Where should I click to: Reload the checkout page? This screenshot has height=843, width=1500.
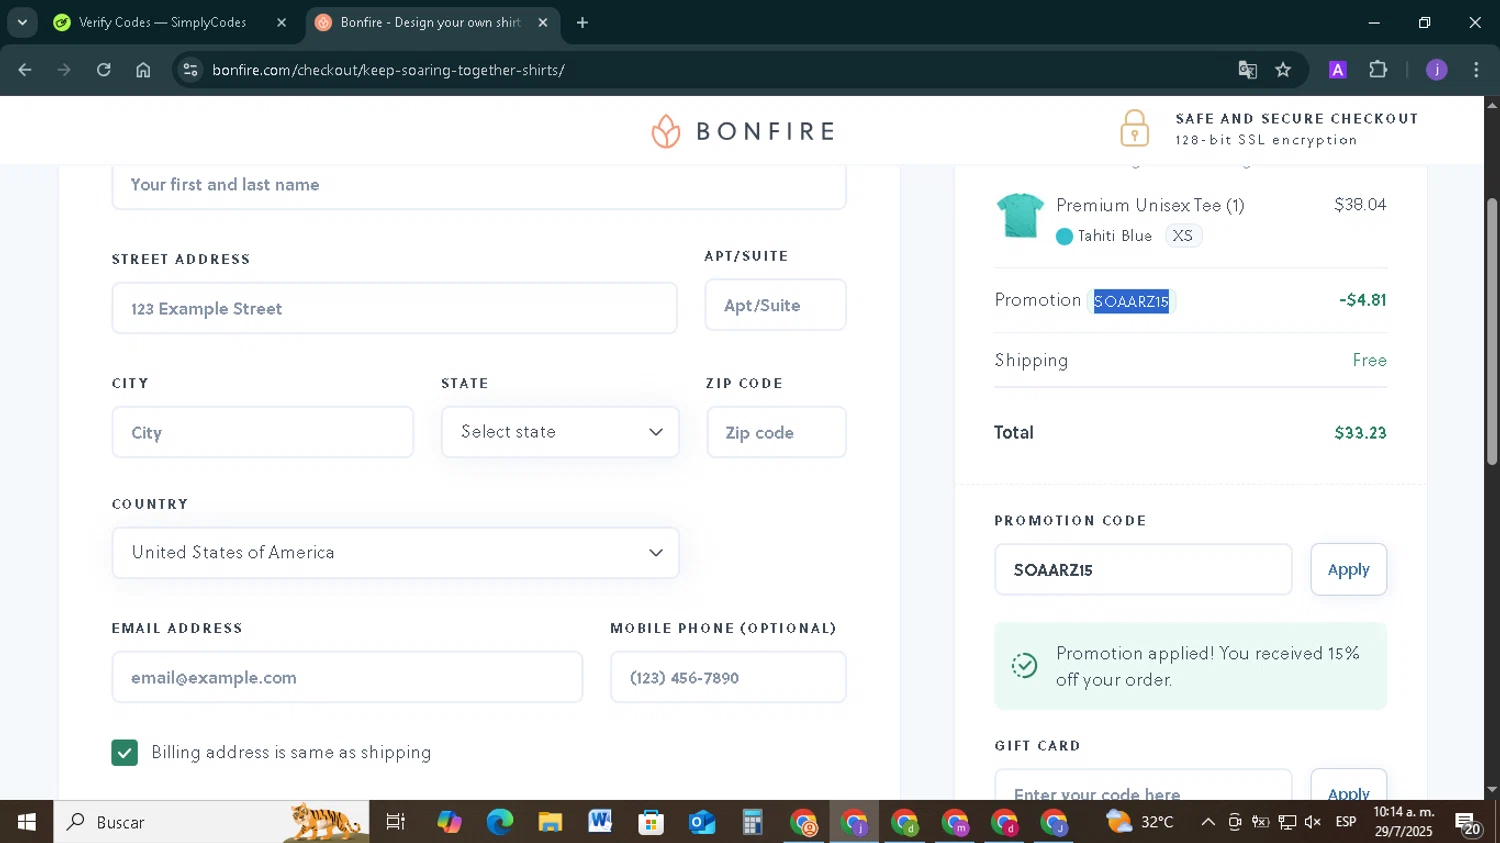(x=104, y=70)
